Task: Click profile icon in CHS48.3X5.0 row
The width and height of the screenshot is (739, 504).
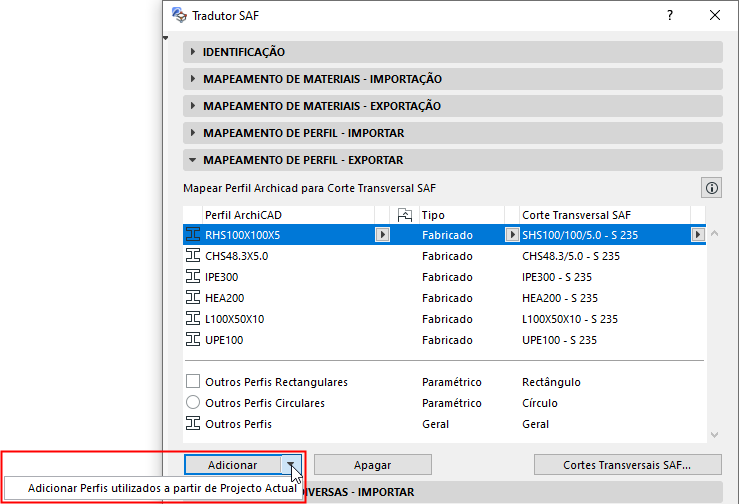Action: point(193,256)
